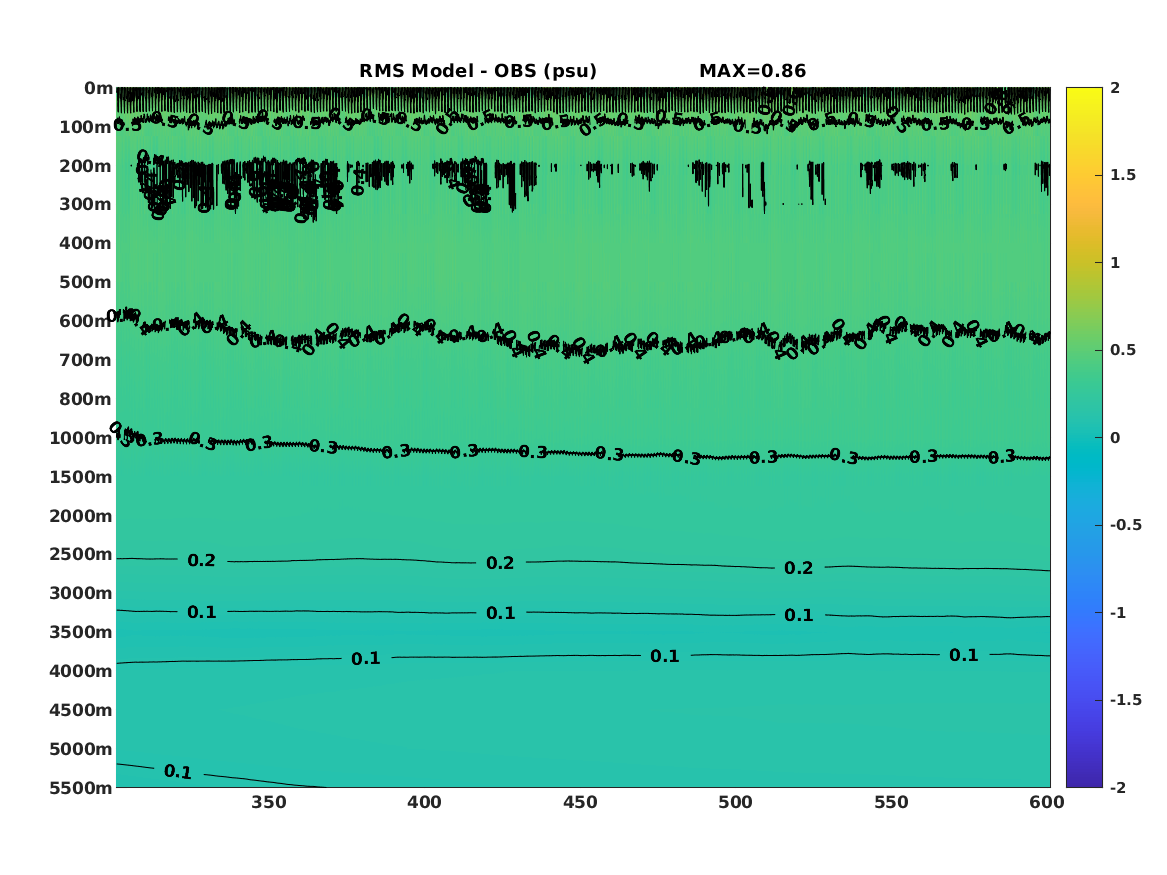The height and width of the screenshot is (875, 1167).
Task: Click the '400m' depth axis label
Action: pos(86,243)
